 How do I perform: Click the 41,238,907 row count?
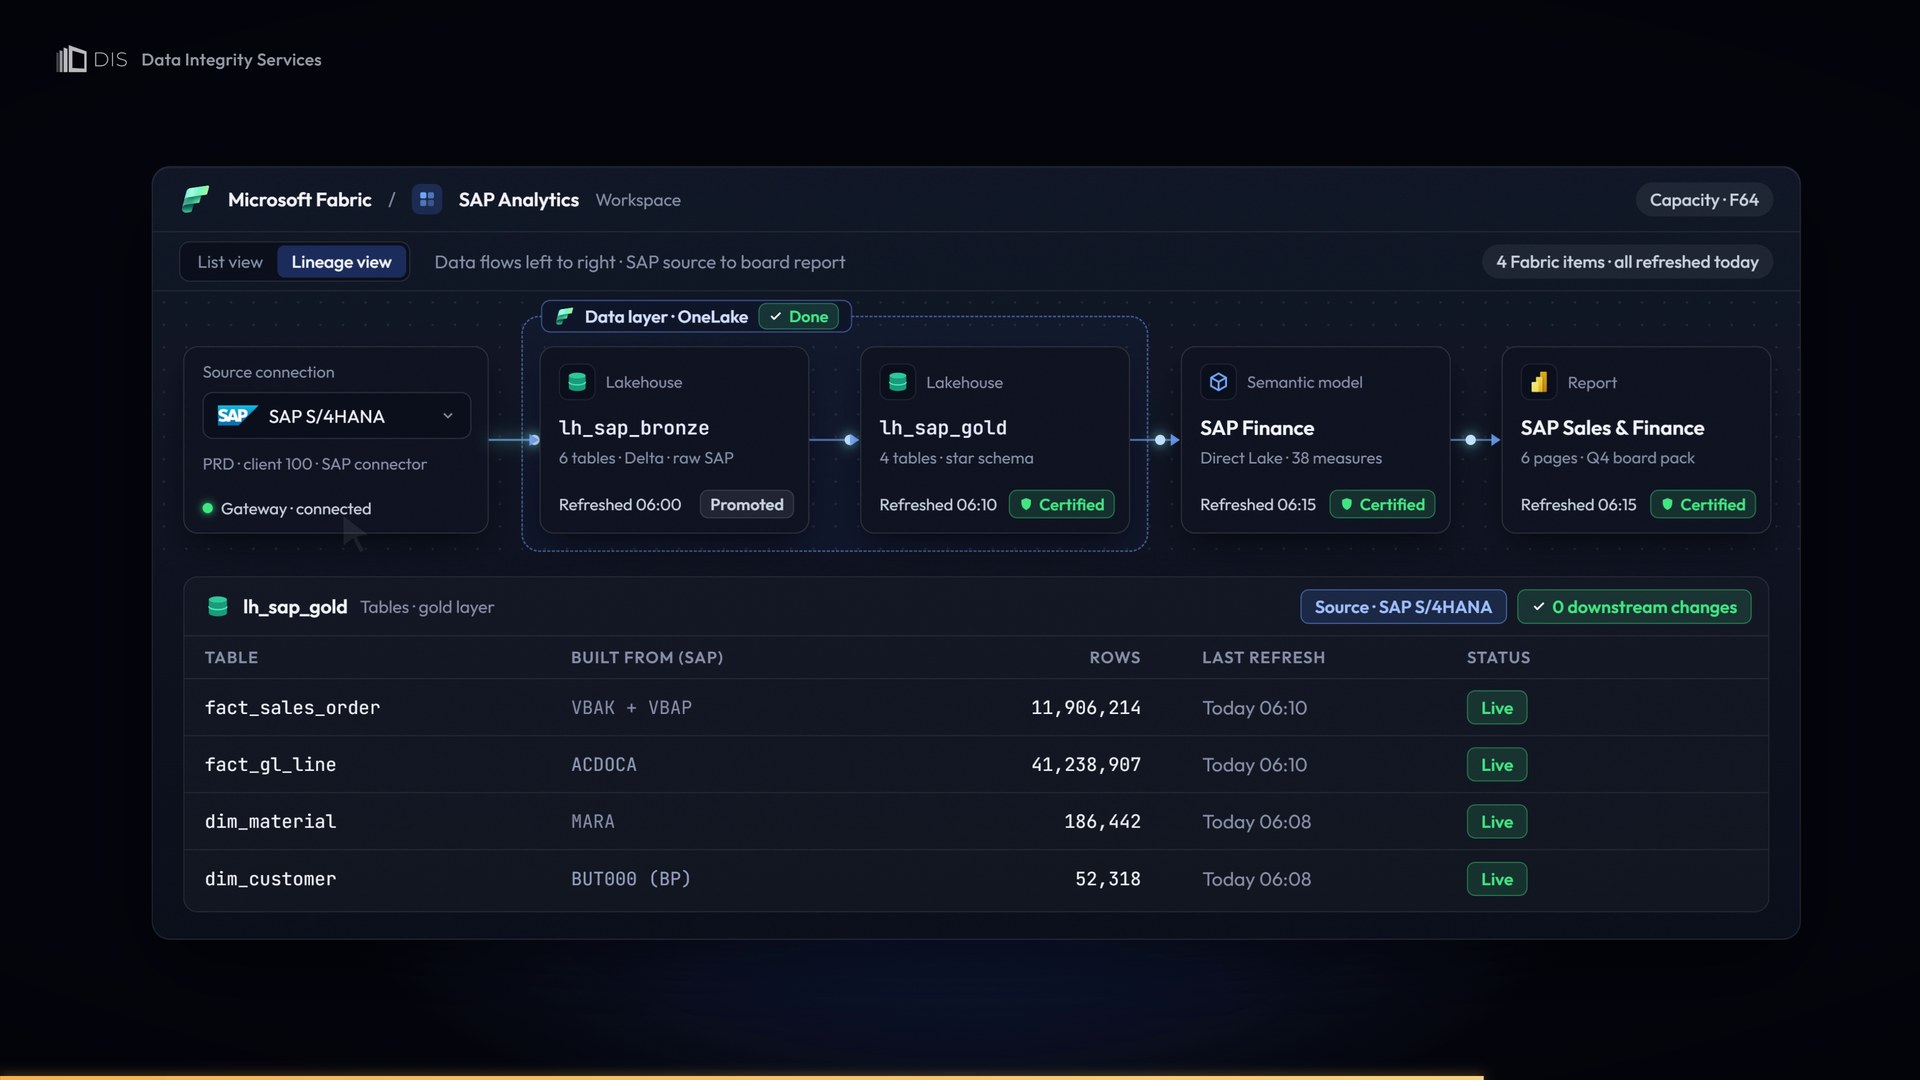click(1086, 765)
